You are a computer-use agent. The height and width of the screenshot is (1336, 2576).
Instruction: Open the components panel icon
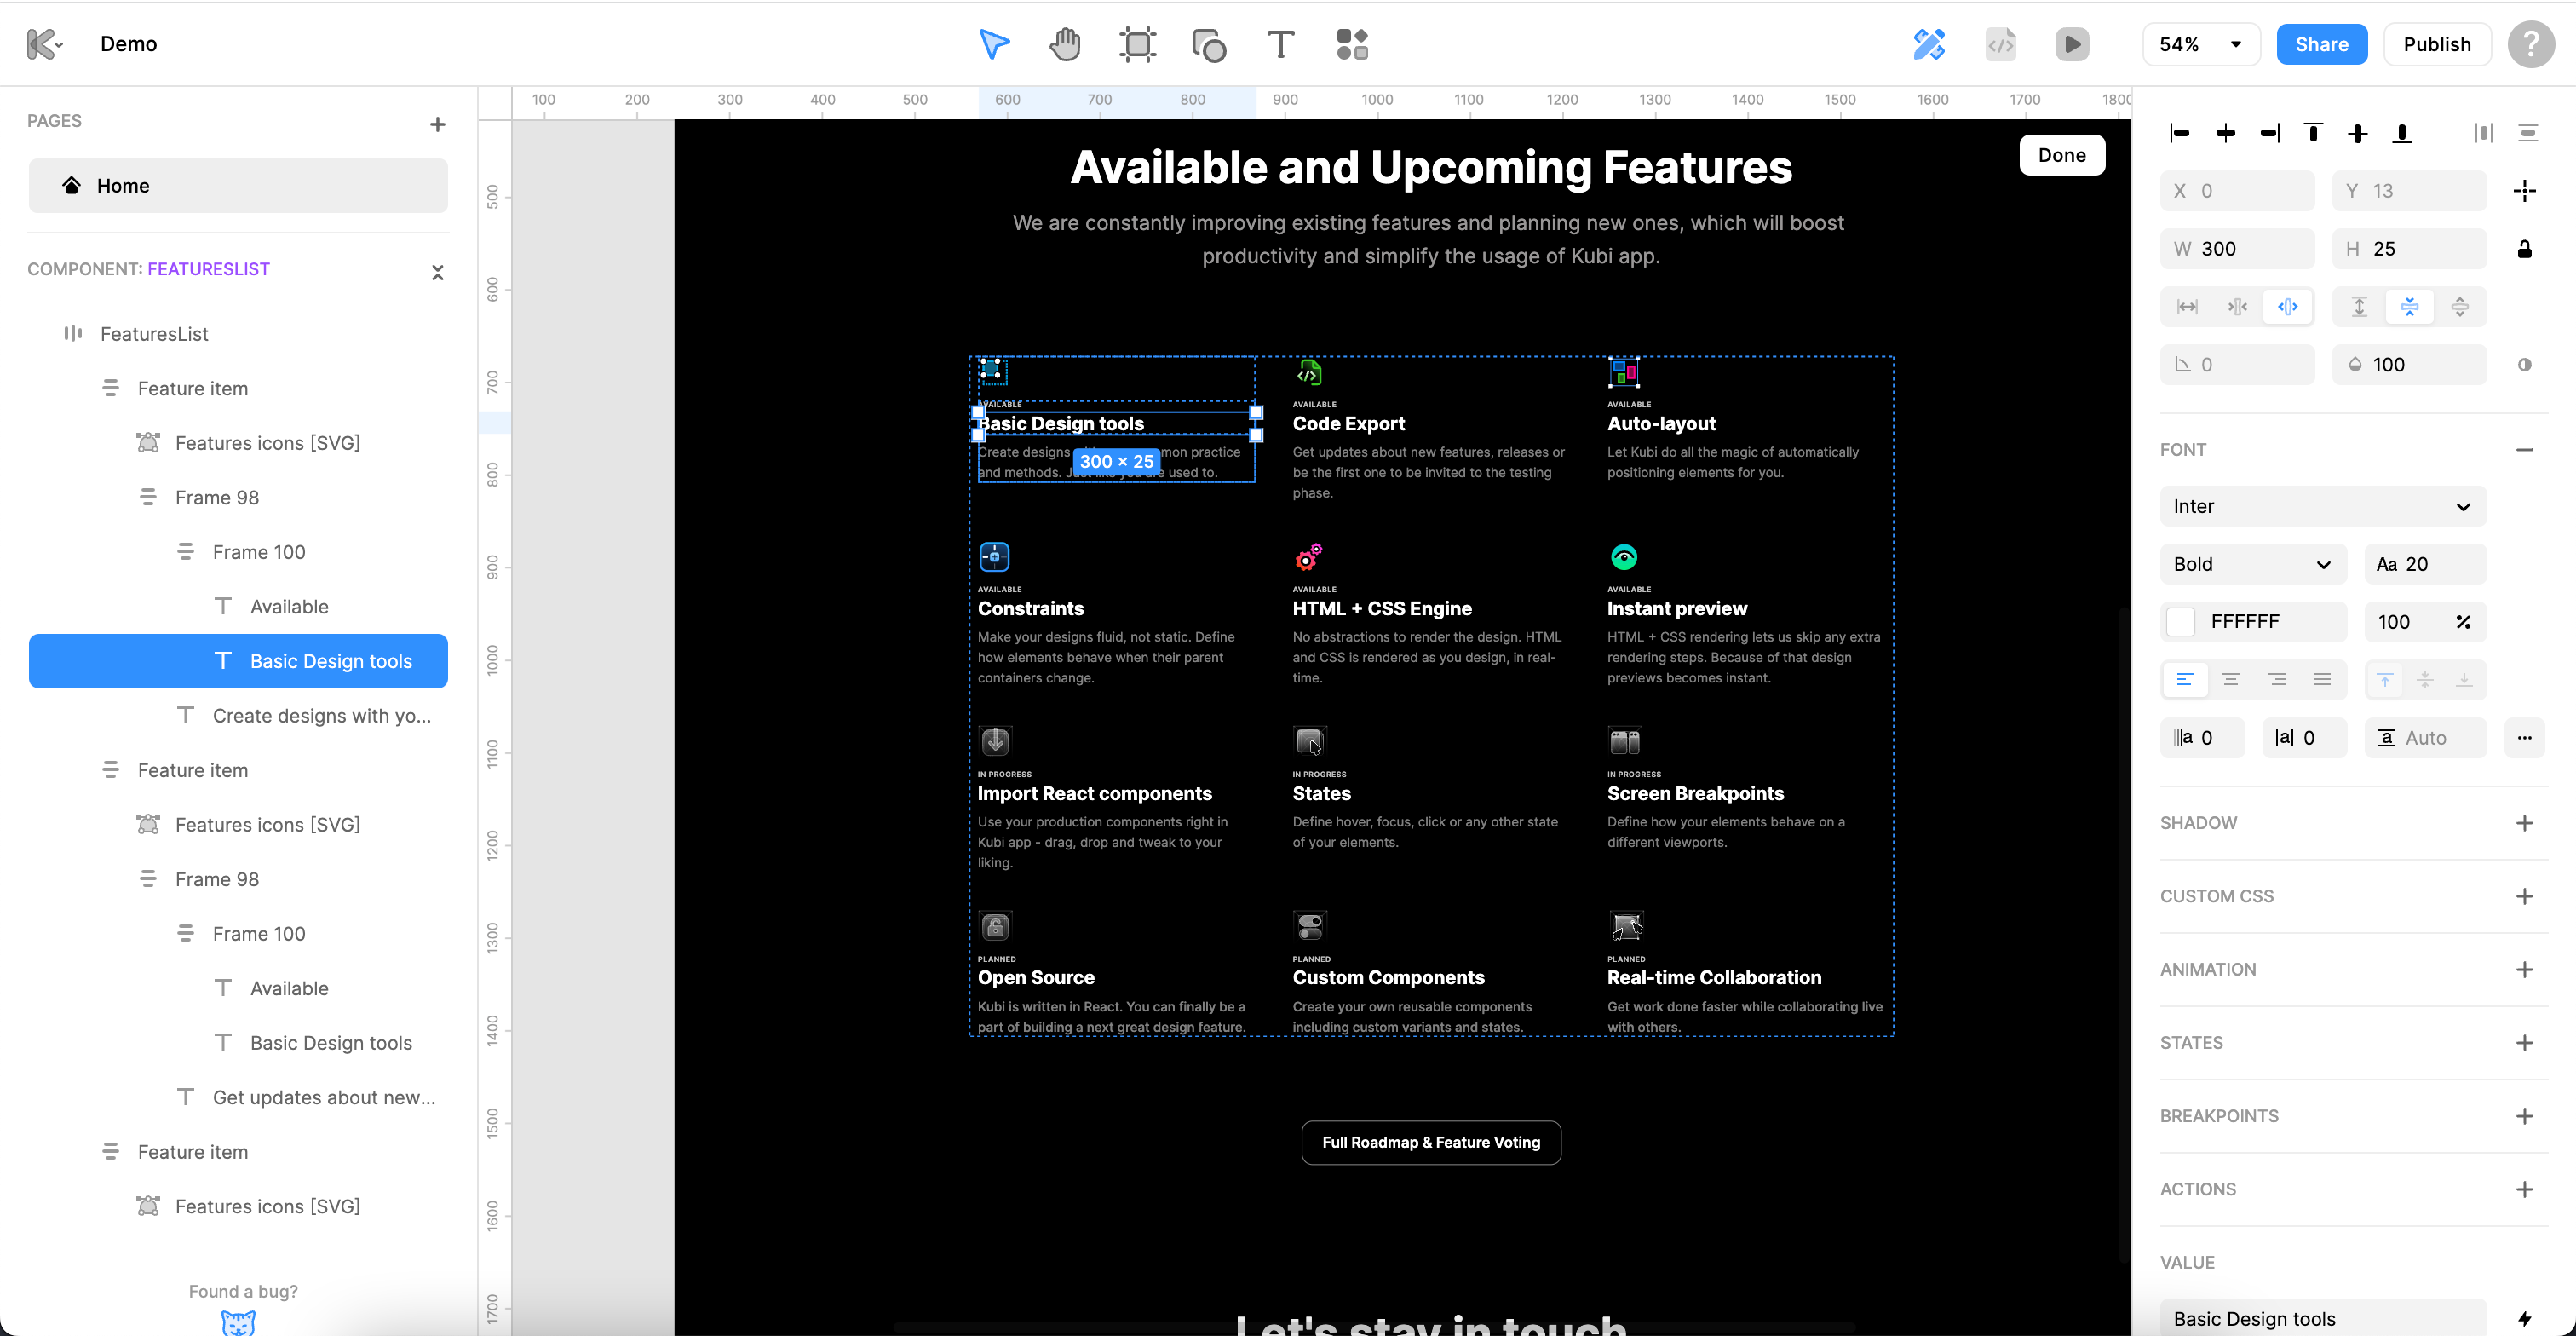tap(1351, 44)
